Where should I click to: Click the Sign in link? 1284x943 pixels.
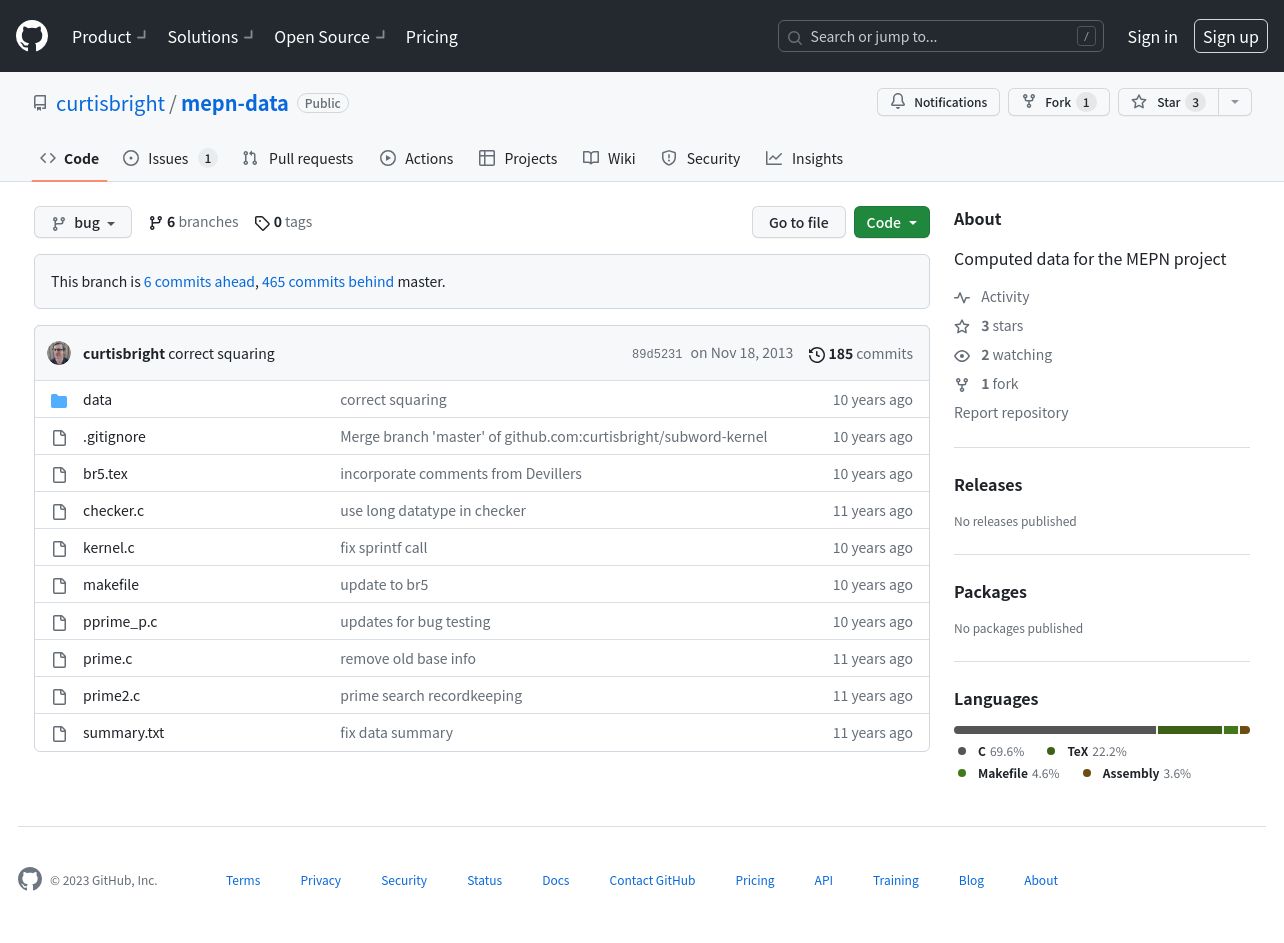tap(1152, 36)
